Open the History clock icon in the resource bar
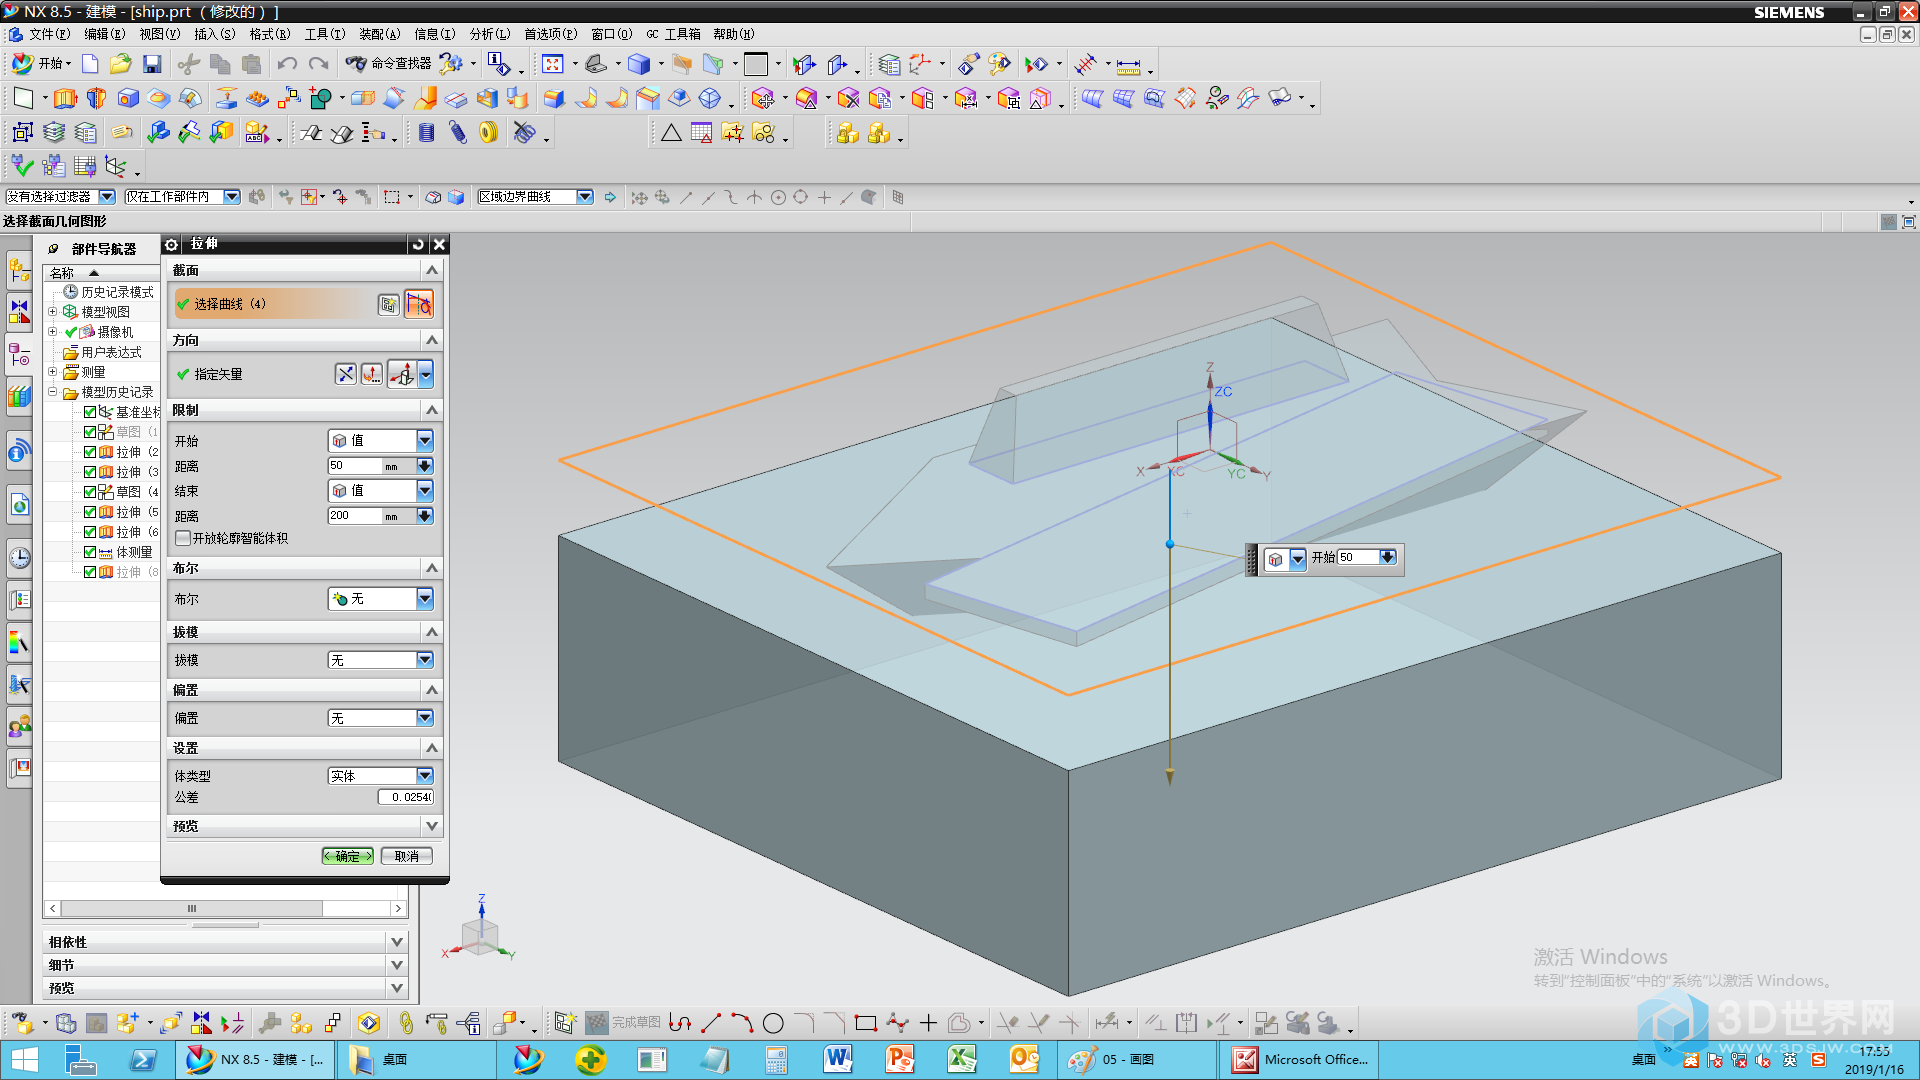 point(19,557)
